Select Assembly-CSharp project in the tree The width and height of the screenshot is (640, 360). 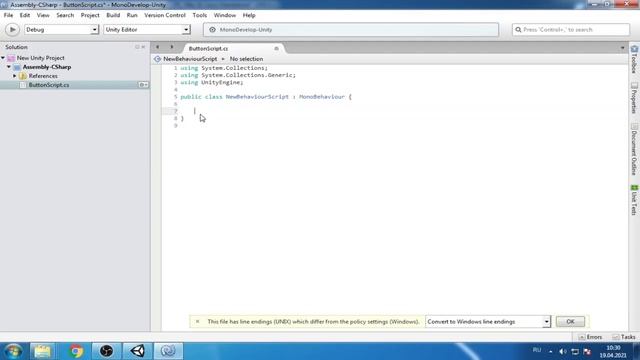pos(47,67)
